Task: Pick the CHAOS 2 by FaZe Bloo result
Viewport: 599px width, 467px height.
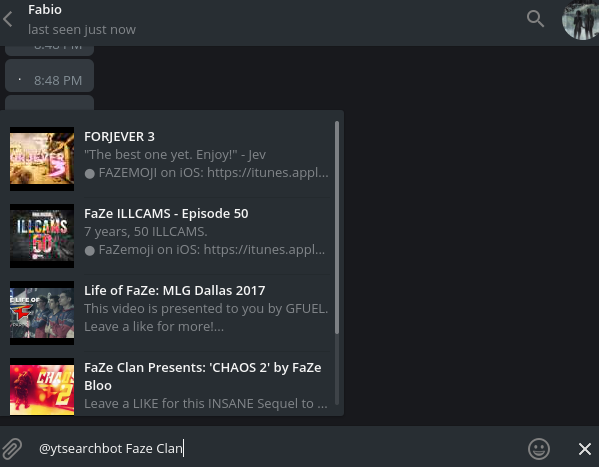Action: [x=170, y=384]
